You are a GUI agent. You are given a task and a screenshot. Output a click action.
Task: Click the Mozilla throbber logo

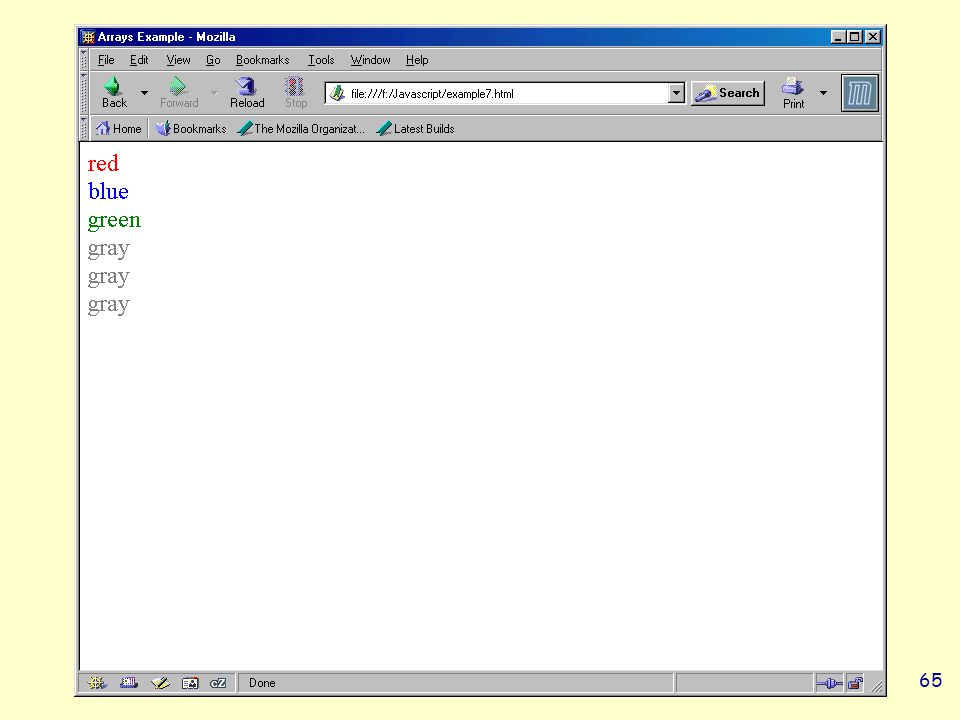click(x=860, y=93)
